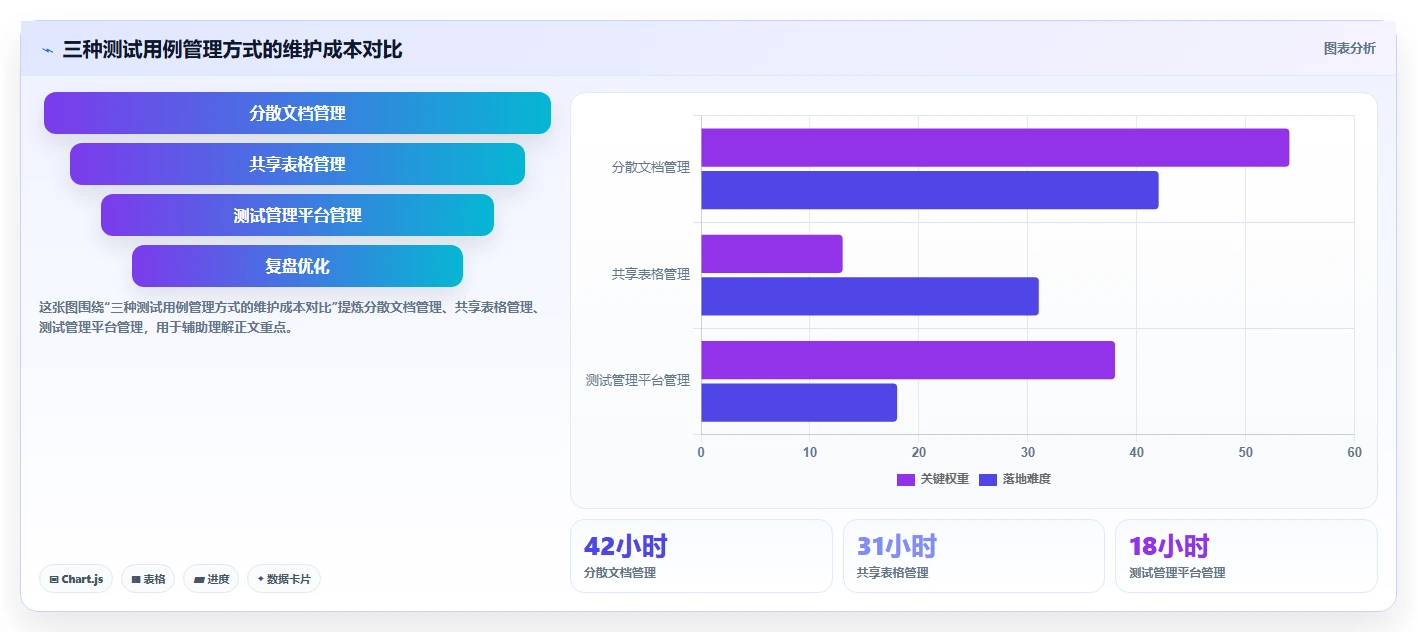Screen dimensions: 1417x632
Task: Click the purple 关键权重 bar for 测试管理平台管理
Action: pyautogui.click(x=908, y=360)
